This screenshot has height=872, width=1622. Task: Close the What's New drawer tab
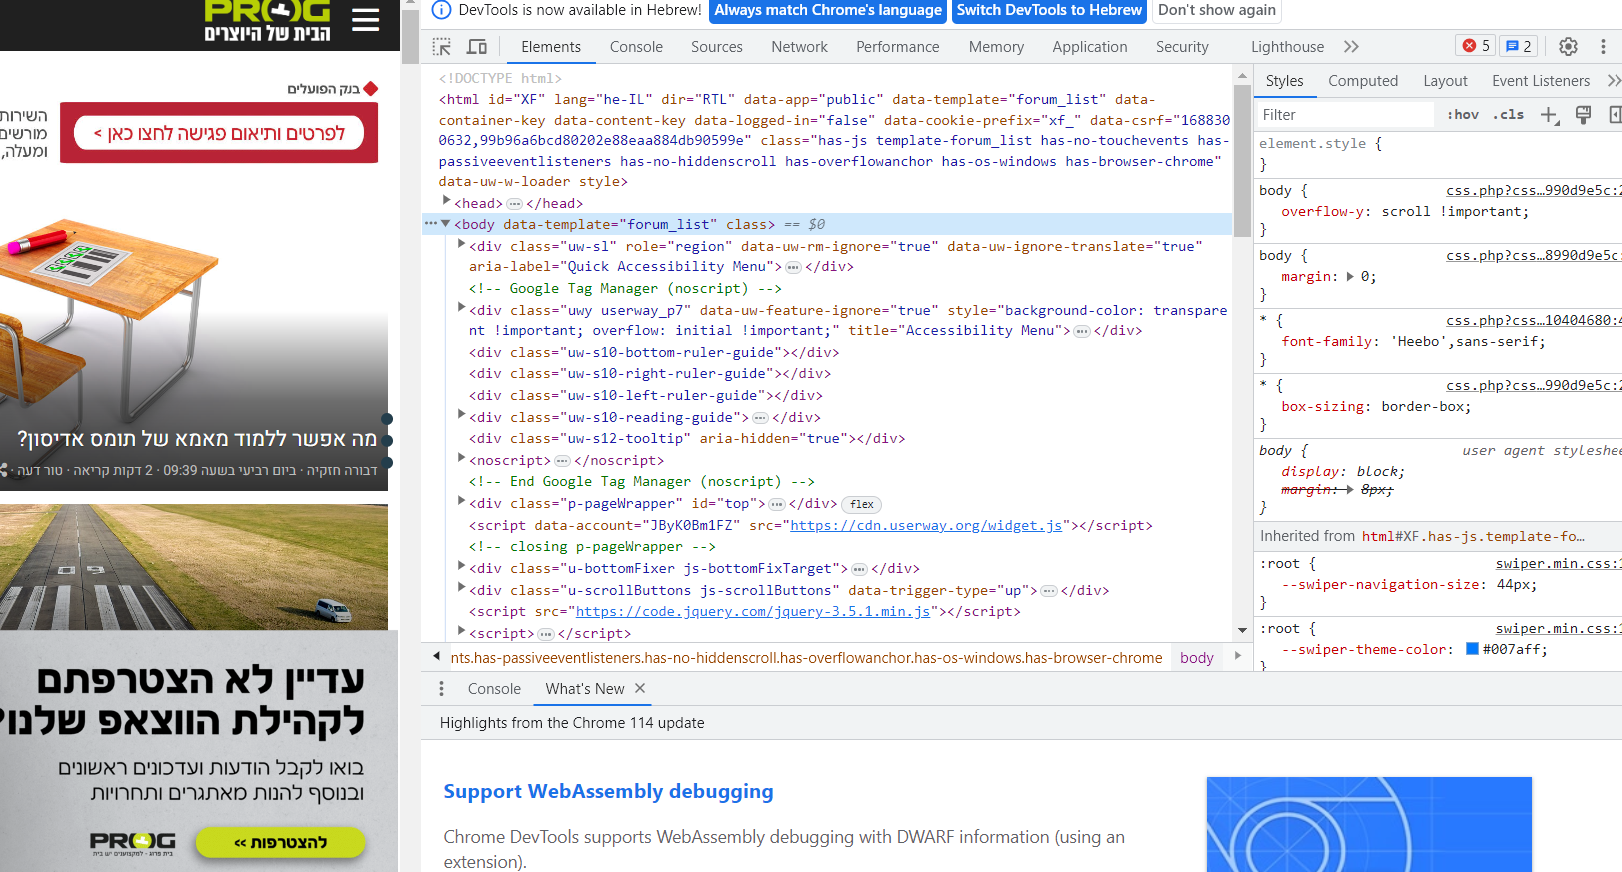coord(640,688)
